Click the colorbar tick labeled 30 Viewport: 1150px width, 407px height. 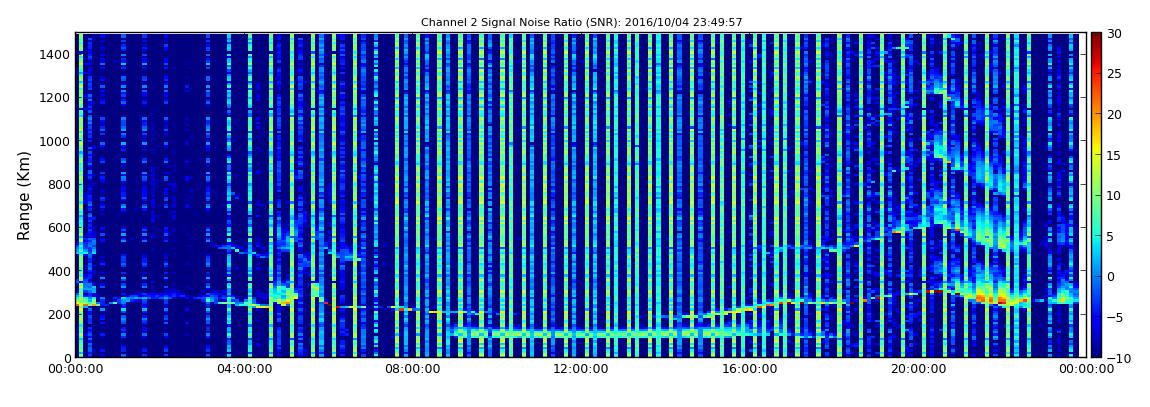pos(1115,33)
